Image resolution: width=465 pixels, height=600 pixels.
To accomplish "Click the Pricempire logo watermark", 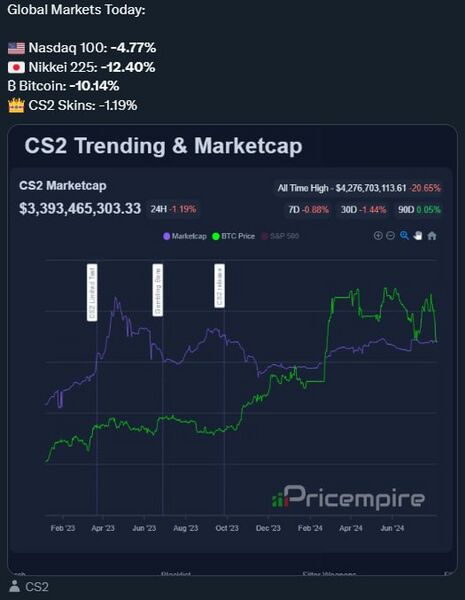I will [348, 497].
